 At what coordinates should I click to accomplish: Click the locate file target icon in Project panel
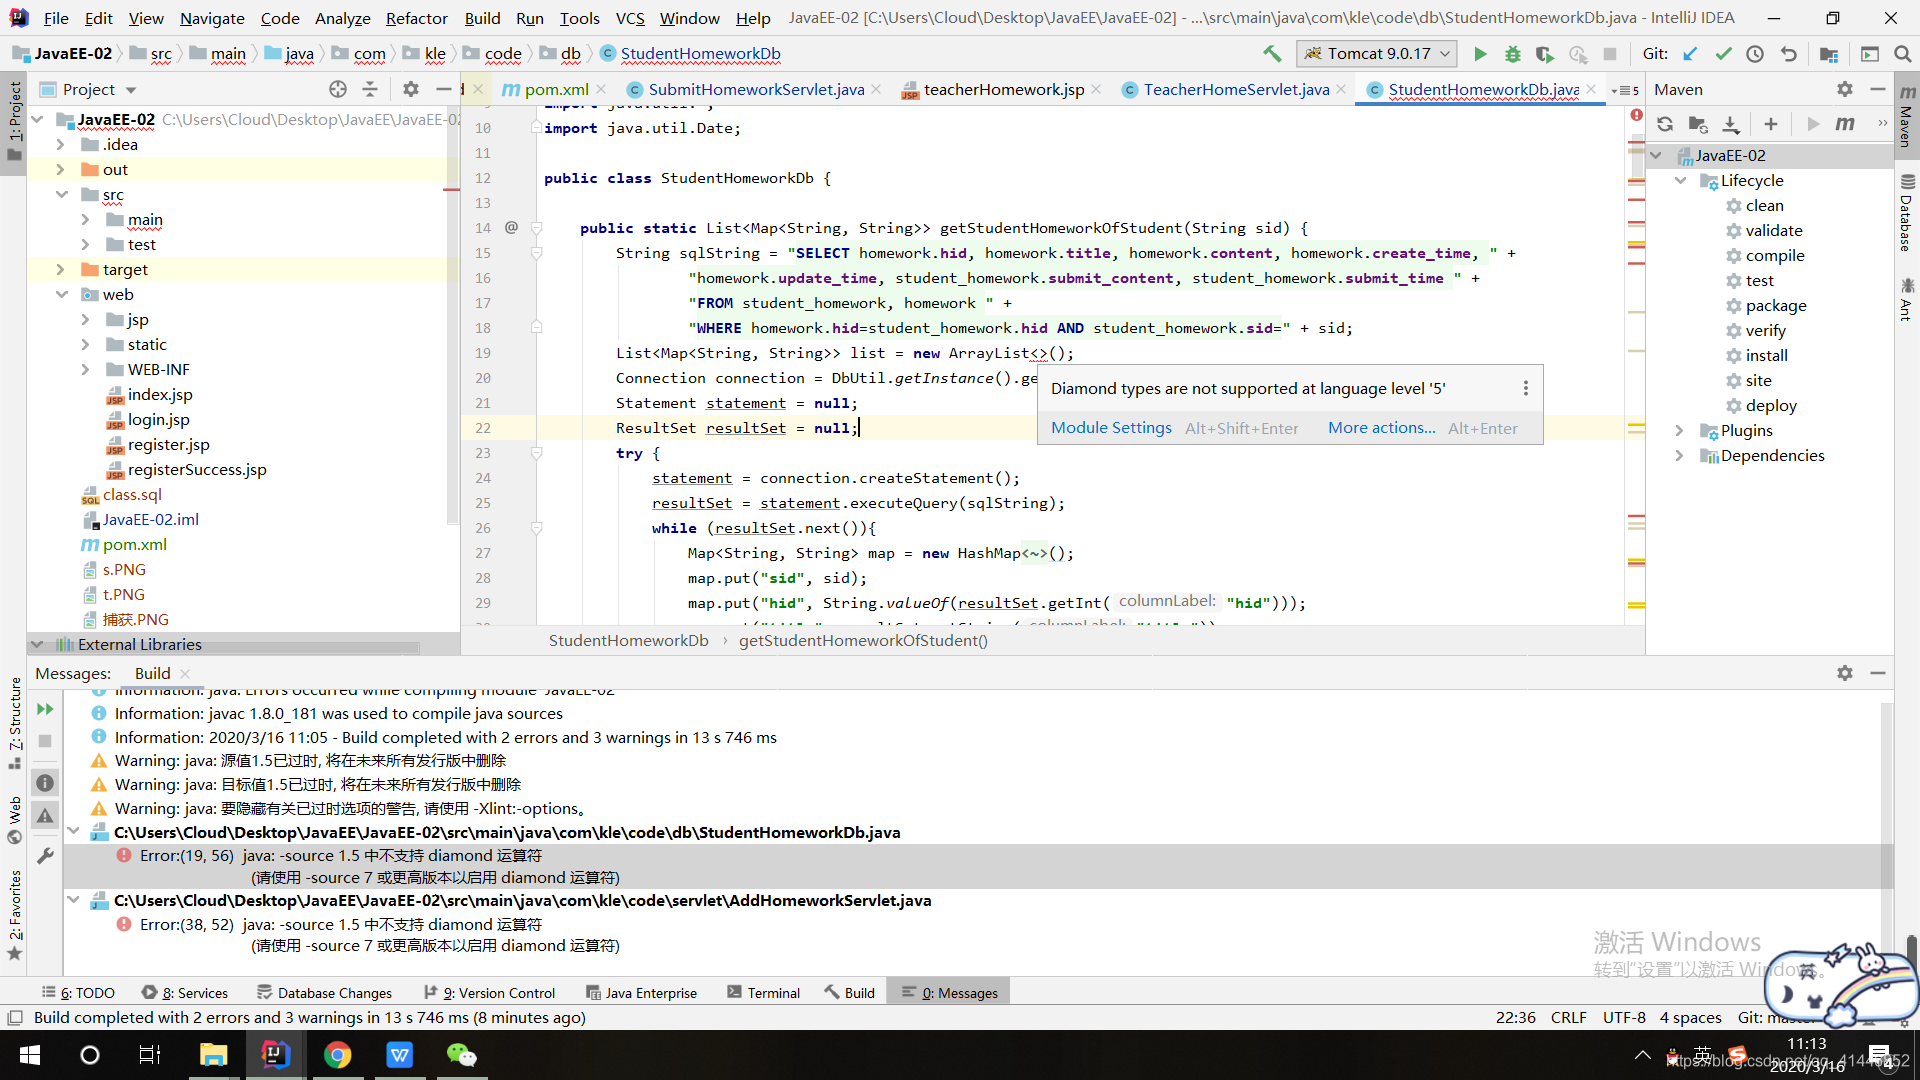(338, 89)
